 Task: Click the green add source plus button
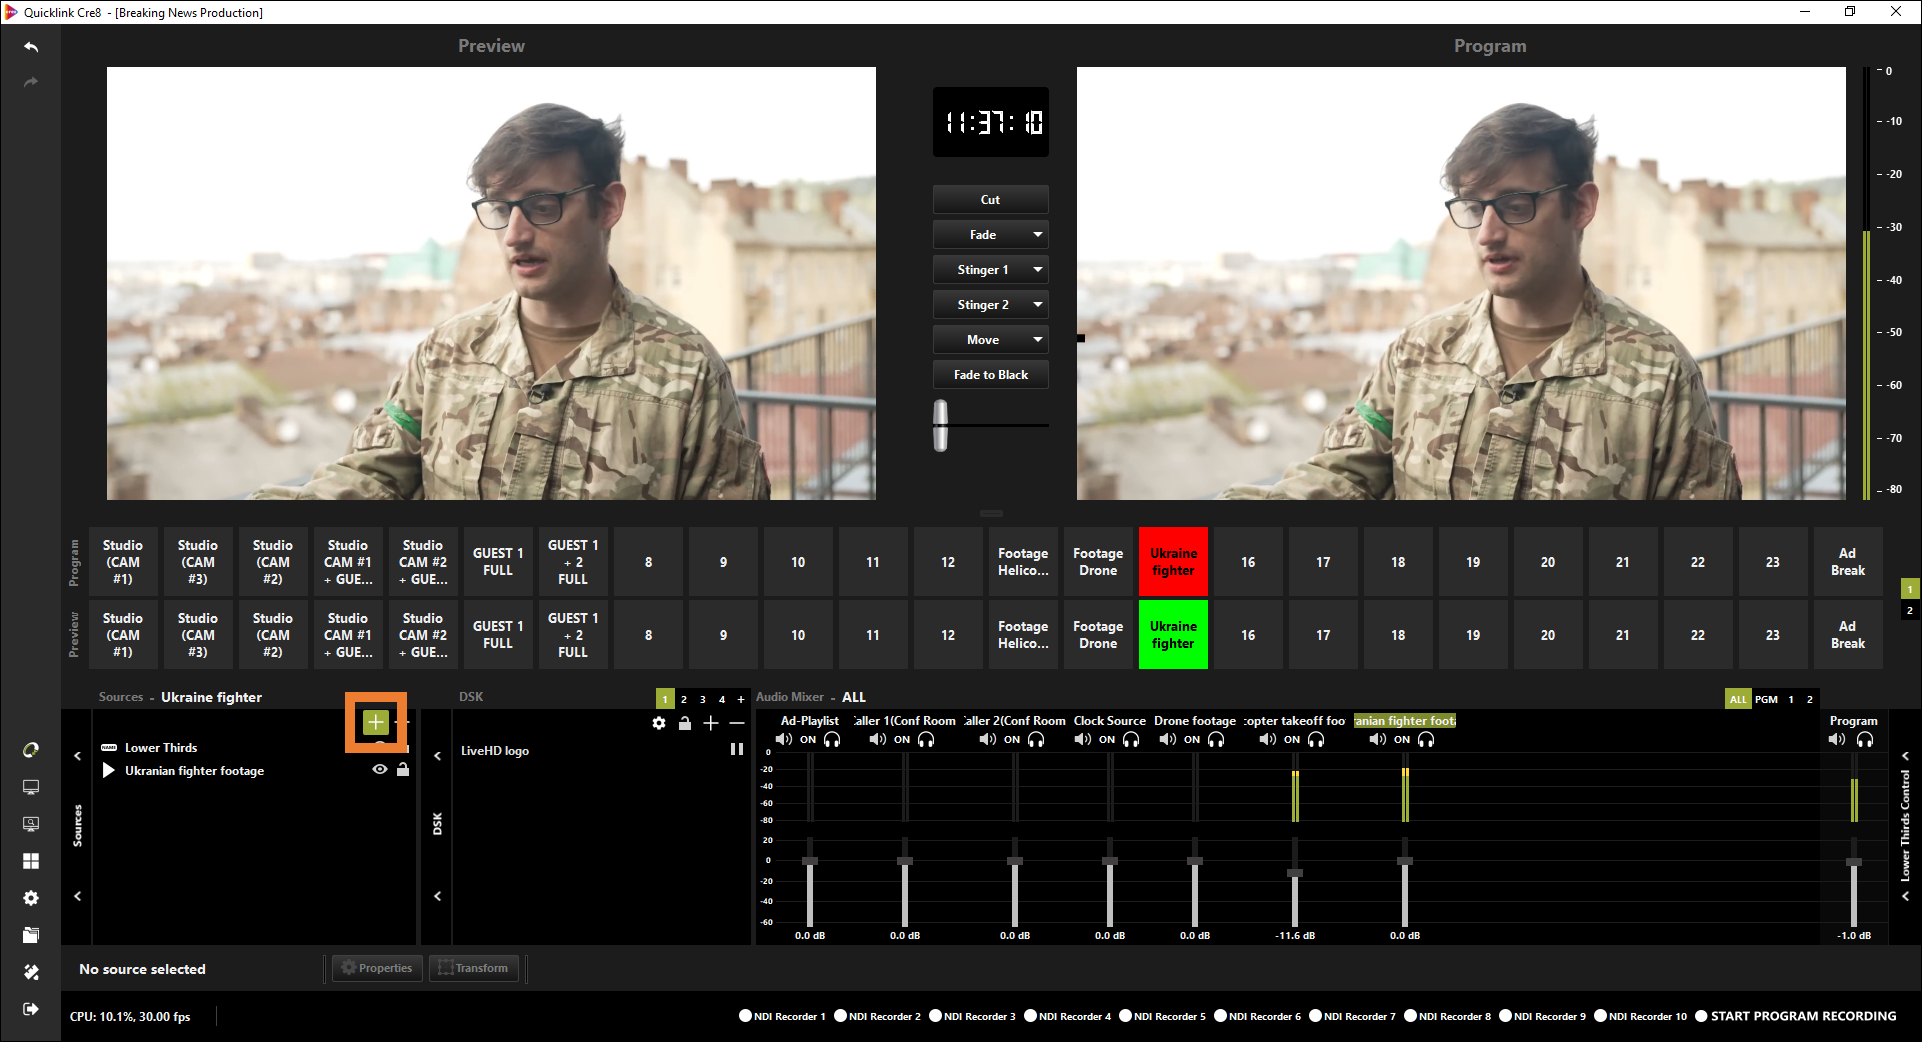(375, 722)
